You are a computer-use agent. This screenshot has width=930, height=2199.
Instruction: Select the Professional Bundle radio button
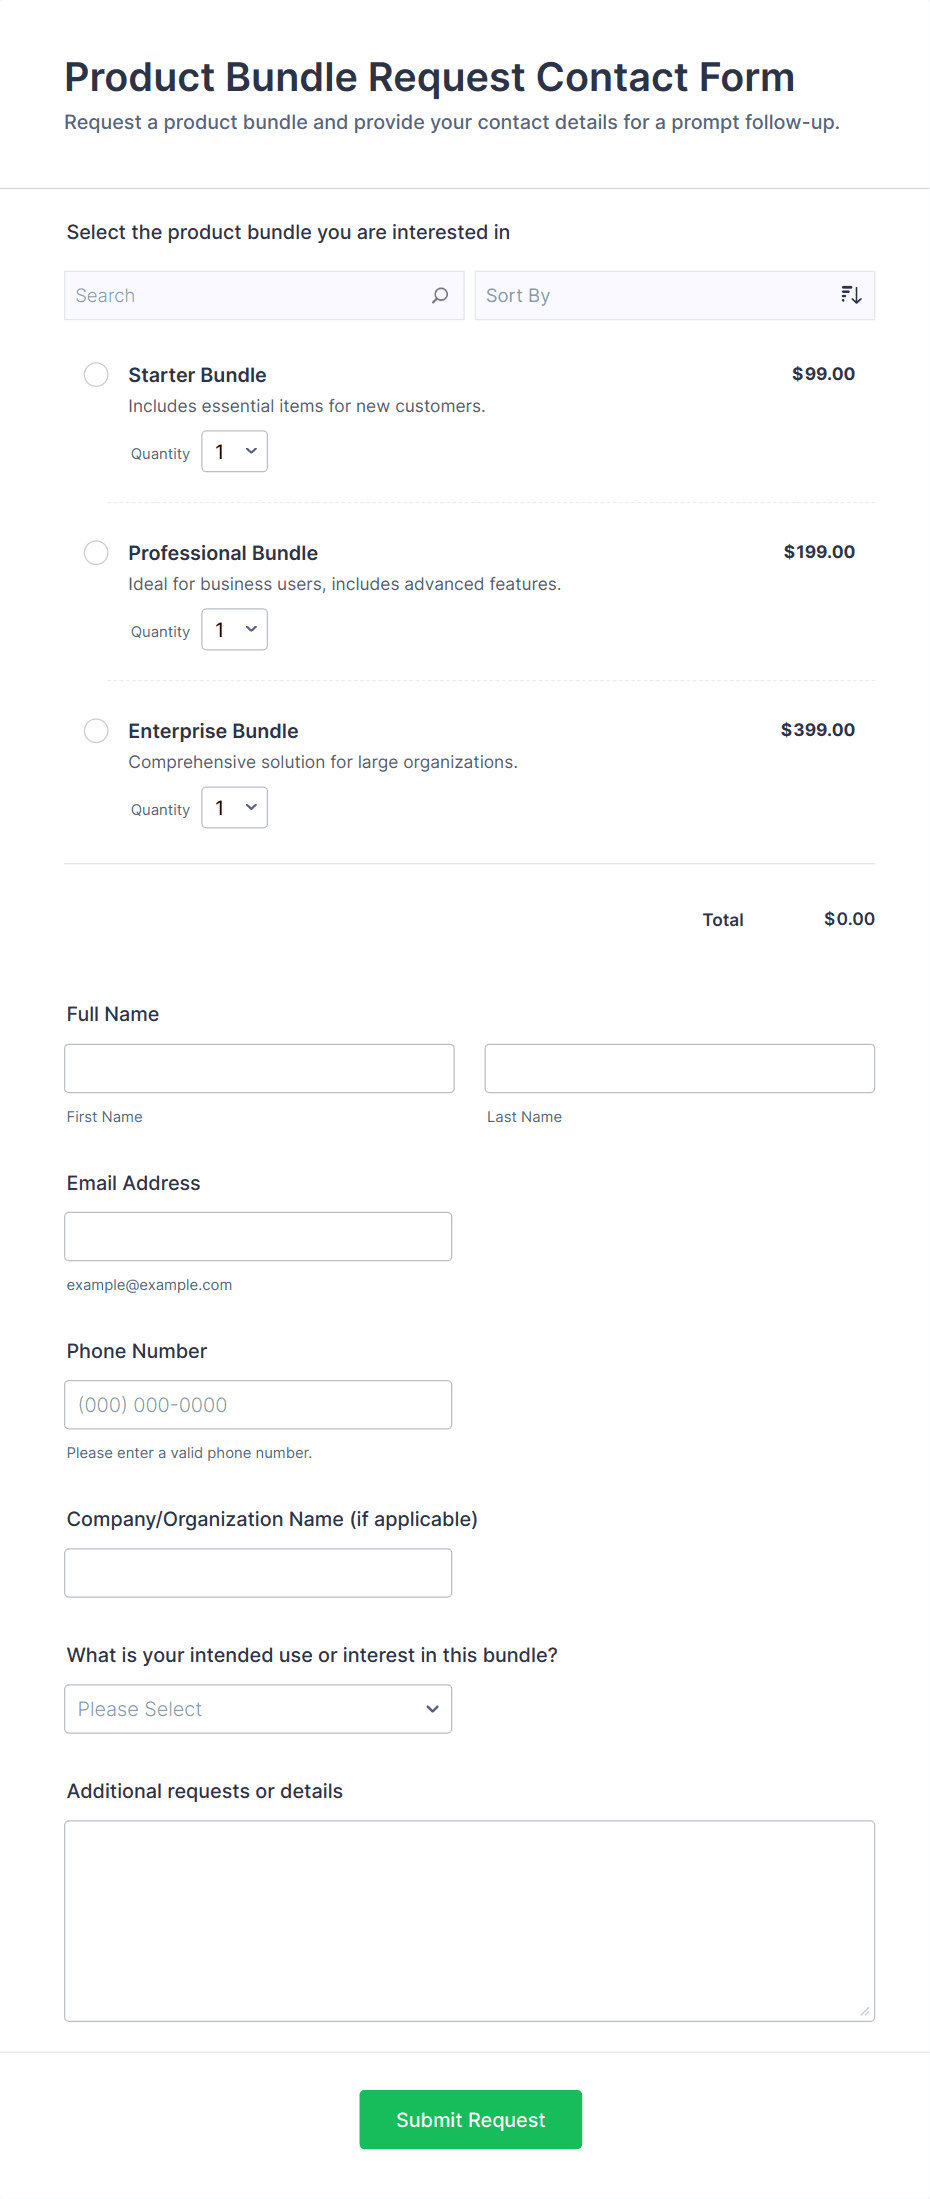(x=96, y=553)
